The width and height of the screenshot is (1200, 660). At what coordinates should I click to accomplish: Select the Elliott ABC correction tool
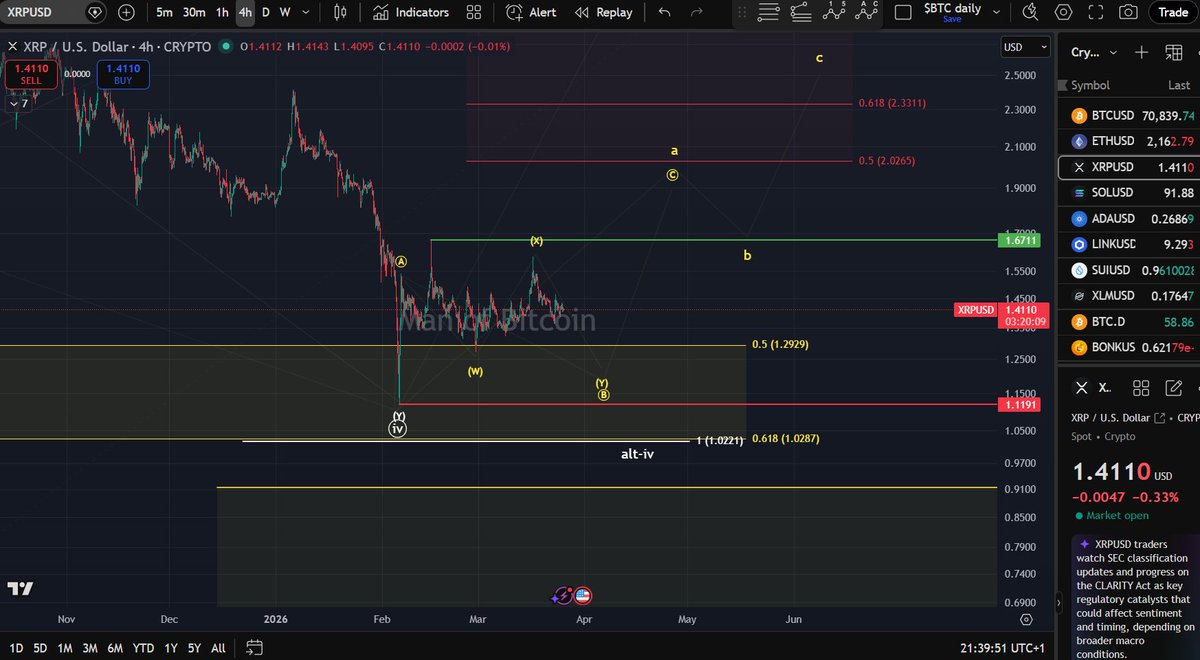pos(865,11)
